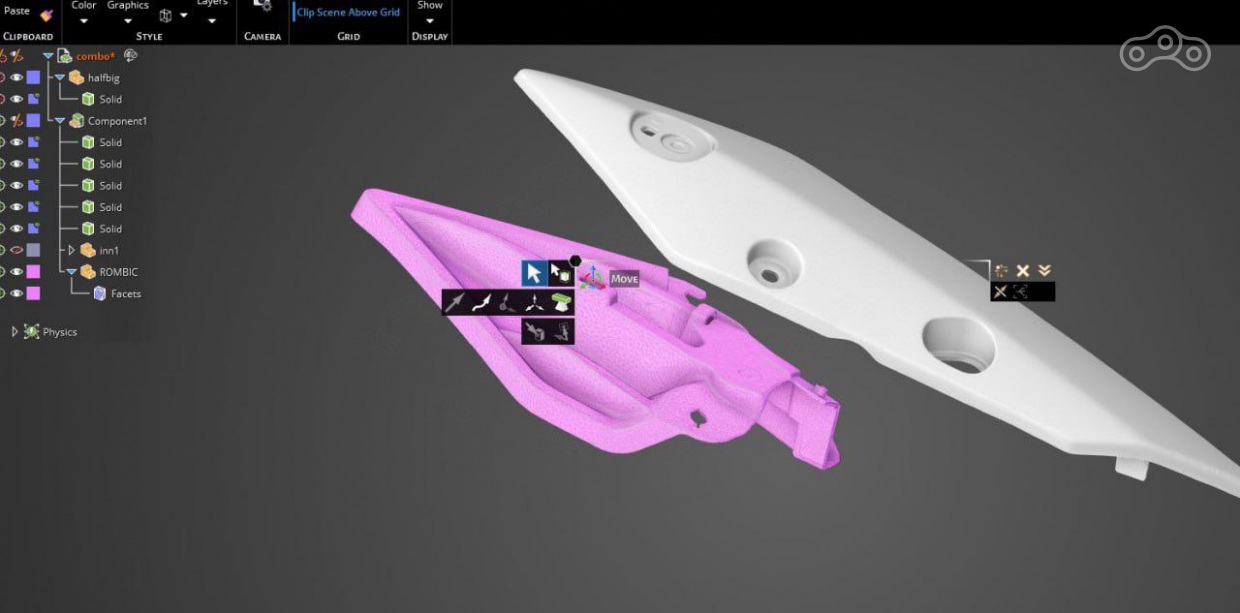Choose the straight diagonal arrow direction tool

(x=456, y=303)
